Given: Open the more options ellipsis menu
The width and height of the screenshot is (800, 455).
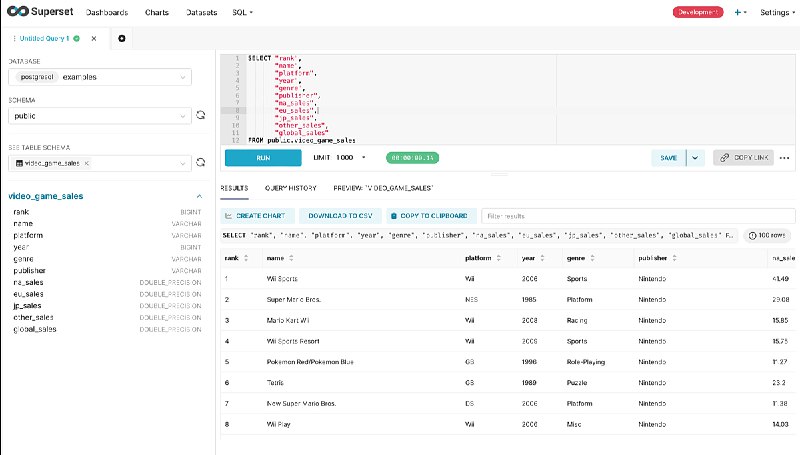Looking at the screenshot, I should (x=785, y=158).
